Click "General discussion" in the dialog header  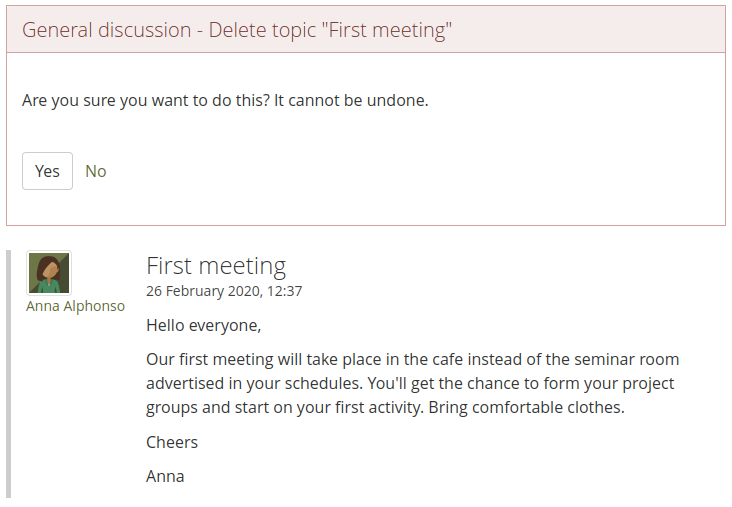pos(106,30)
